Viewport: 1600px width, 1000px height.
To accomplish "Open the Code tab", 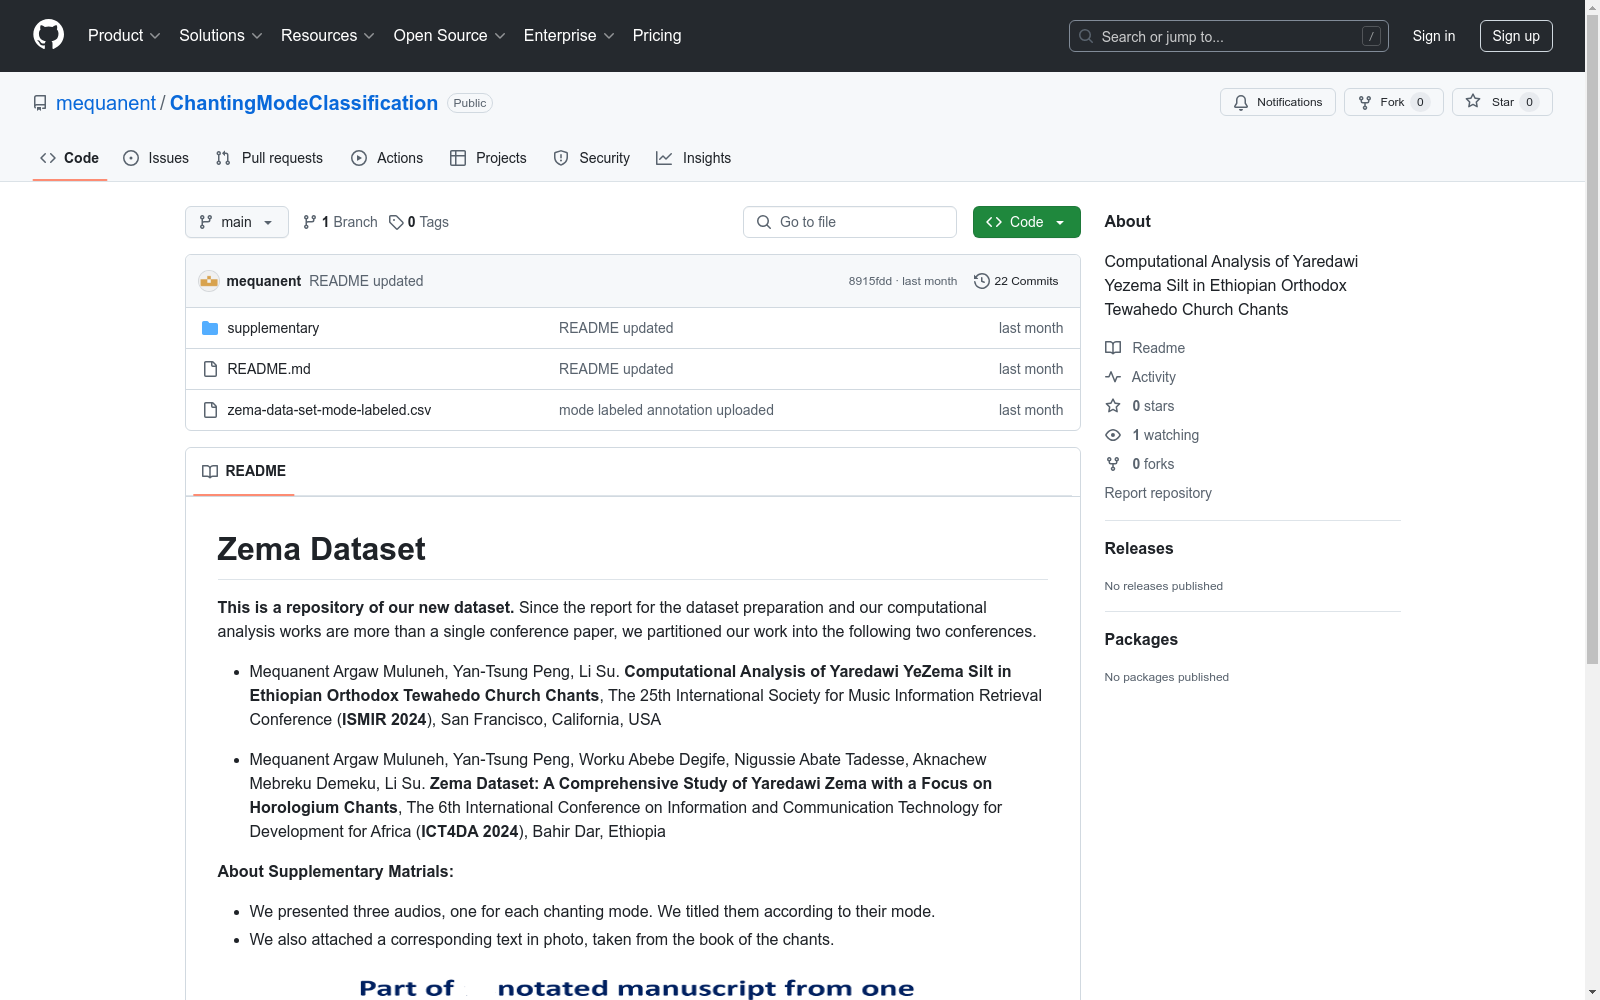I will coord(70,158).
